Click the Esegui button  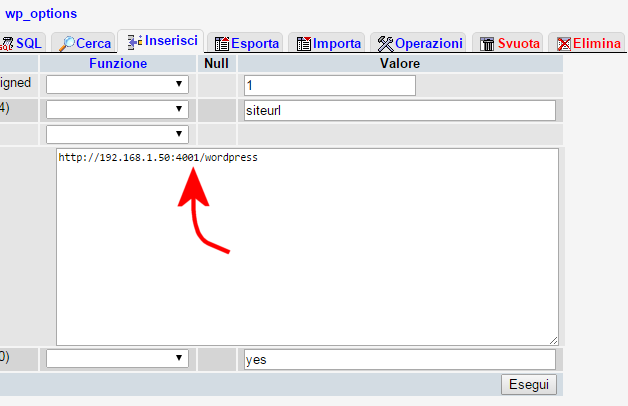coord(529,384)
